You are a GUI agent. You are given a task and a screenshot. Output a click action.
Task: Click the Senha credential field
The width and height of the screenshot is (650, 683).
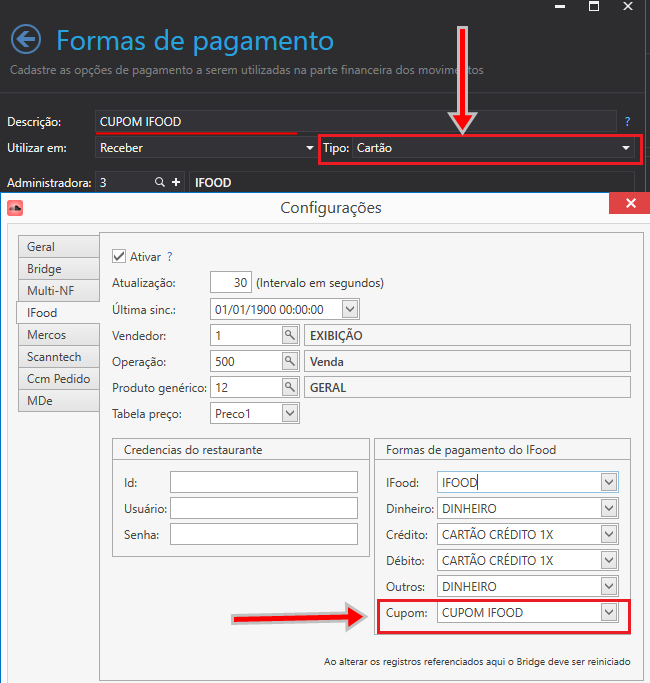(264, 534)
